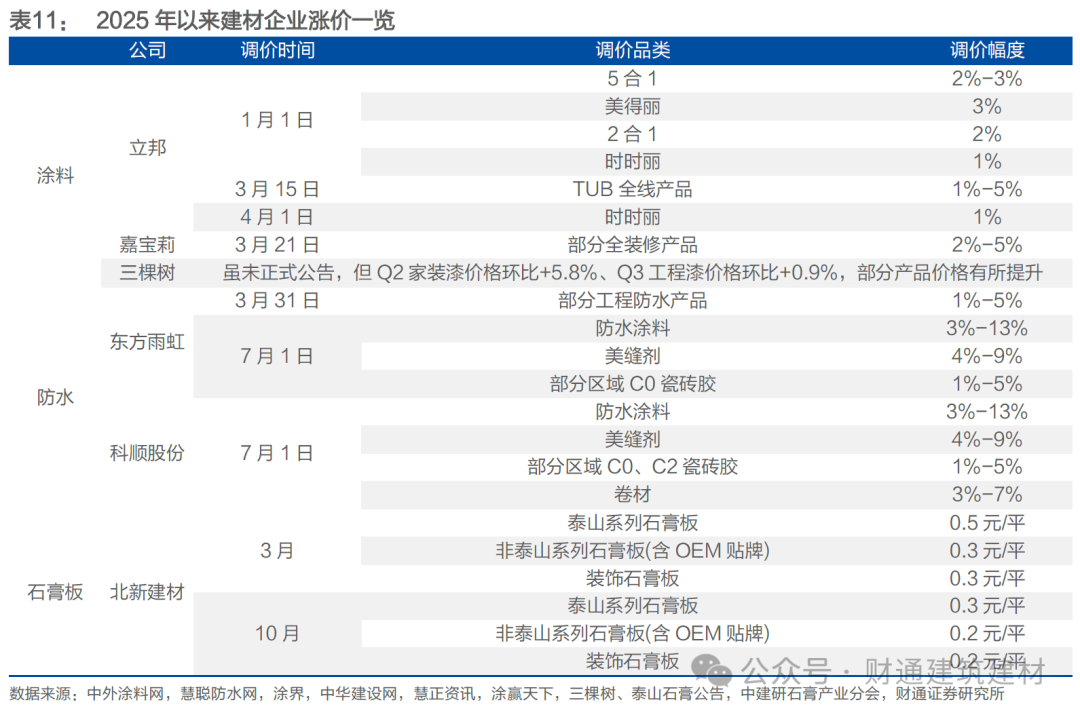Viewport: 1080px width, 715px height.
Task: Select 部分区域C0、C2瓷砖胶 product cell
Action: [633, 466]
